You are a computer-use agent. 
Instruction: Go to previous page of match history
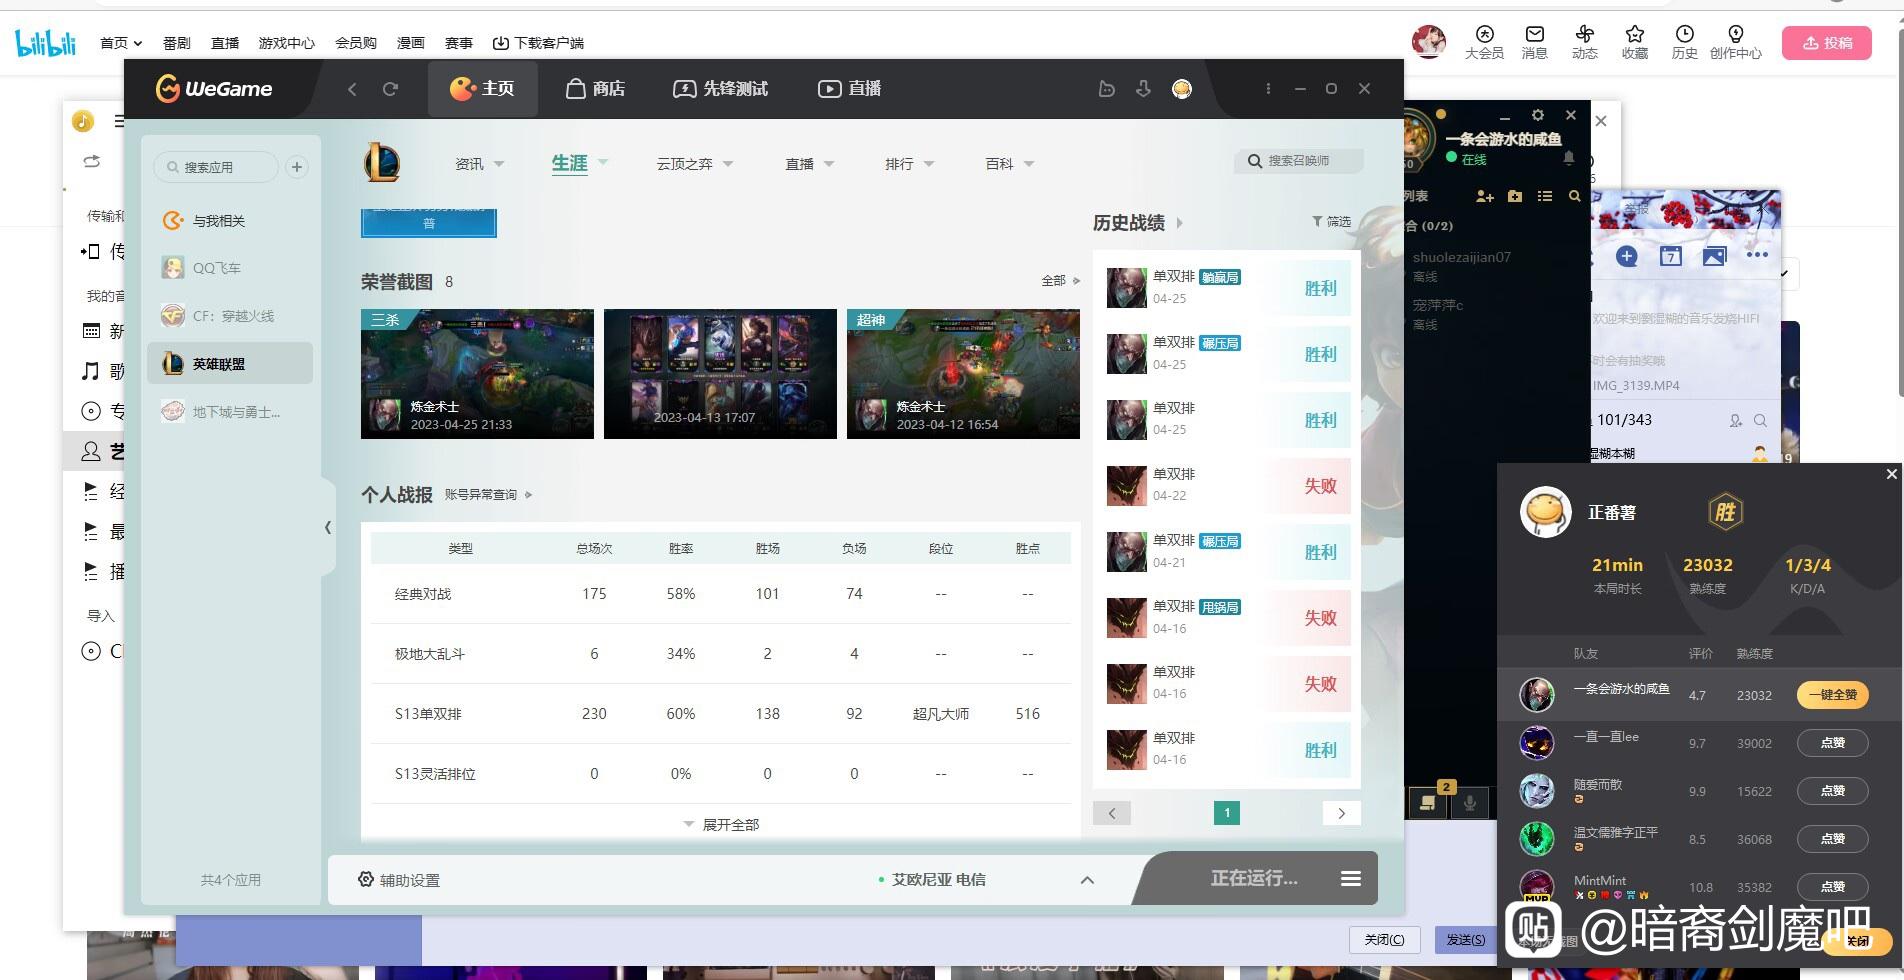1112,813
